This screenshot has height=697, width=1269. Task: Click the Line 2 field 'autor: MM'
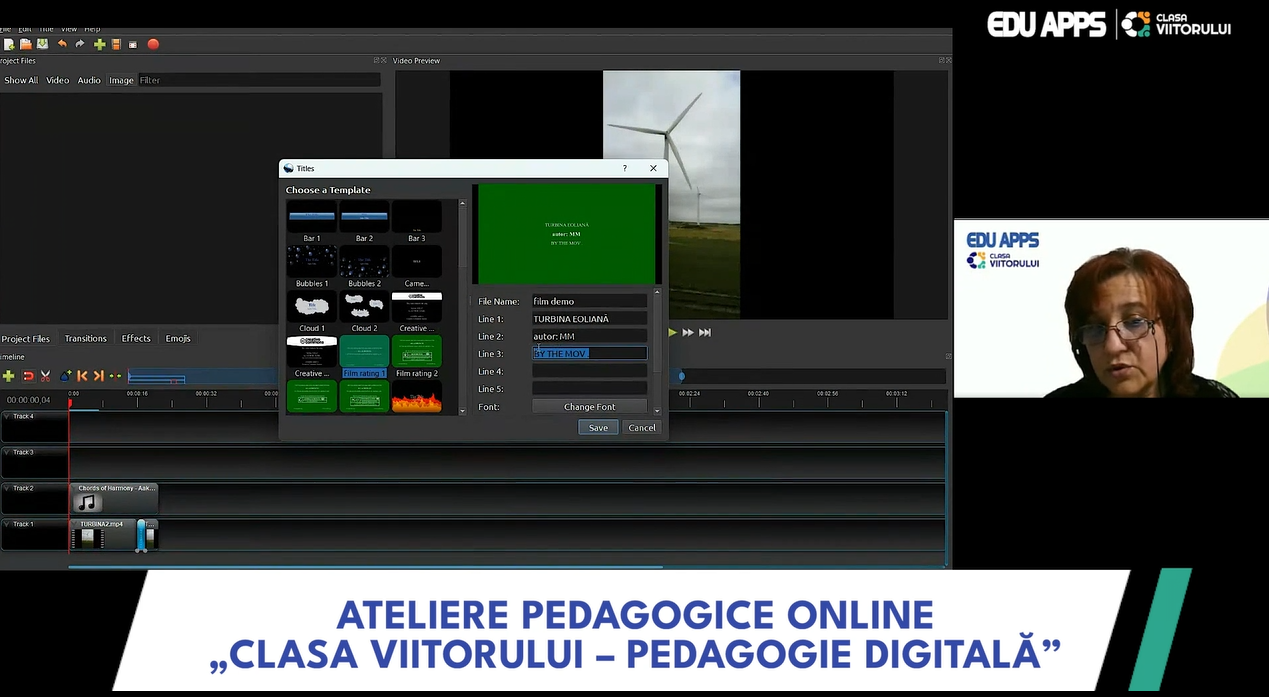[x=590, y=336]
